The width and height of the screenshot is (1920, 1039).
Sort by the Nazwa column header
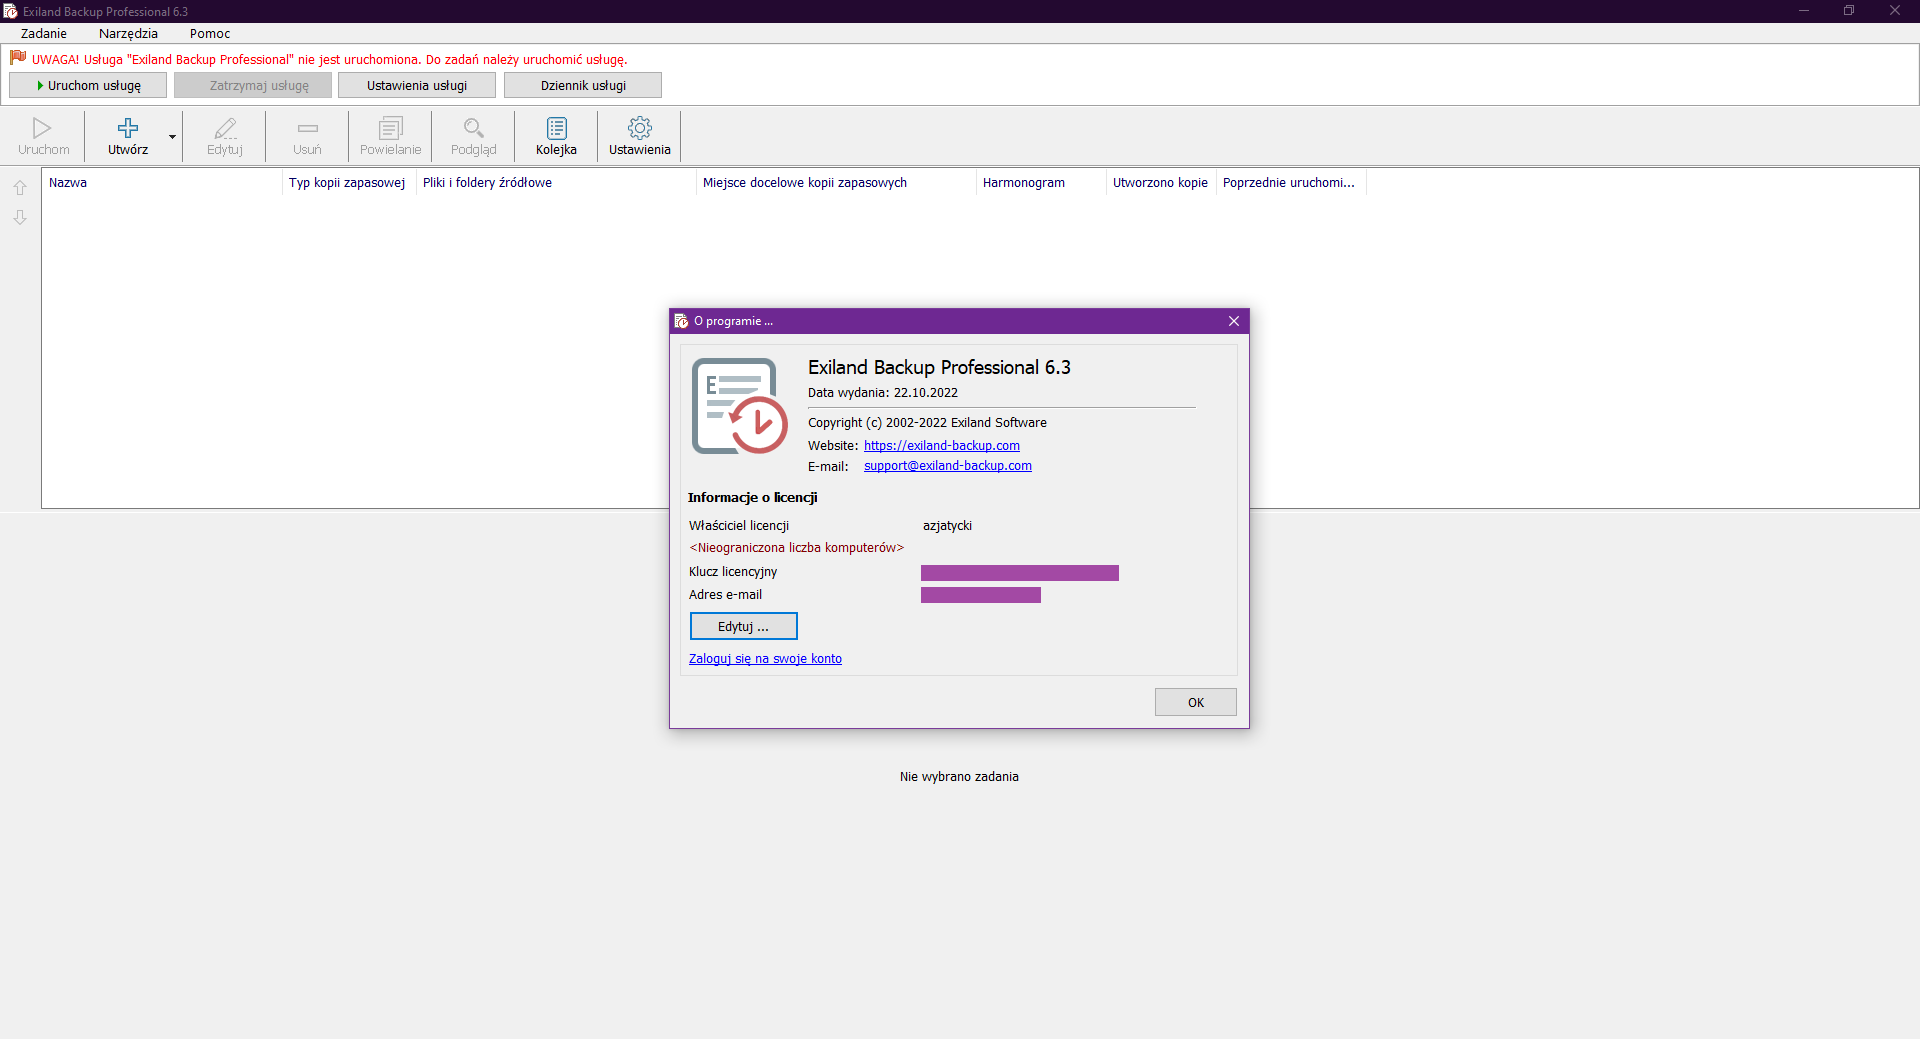(162, 183)
